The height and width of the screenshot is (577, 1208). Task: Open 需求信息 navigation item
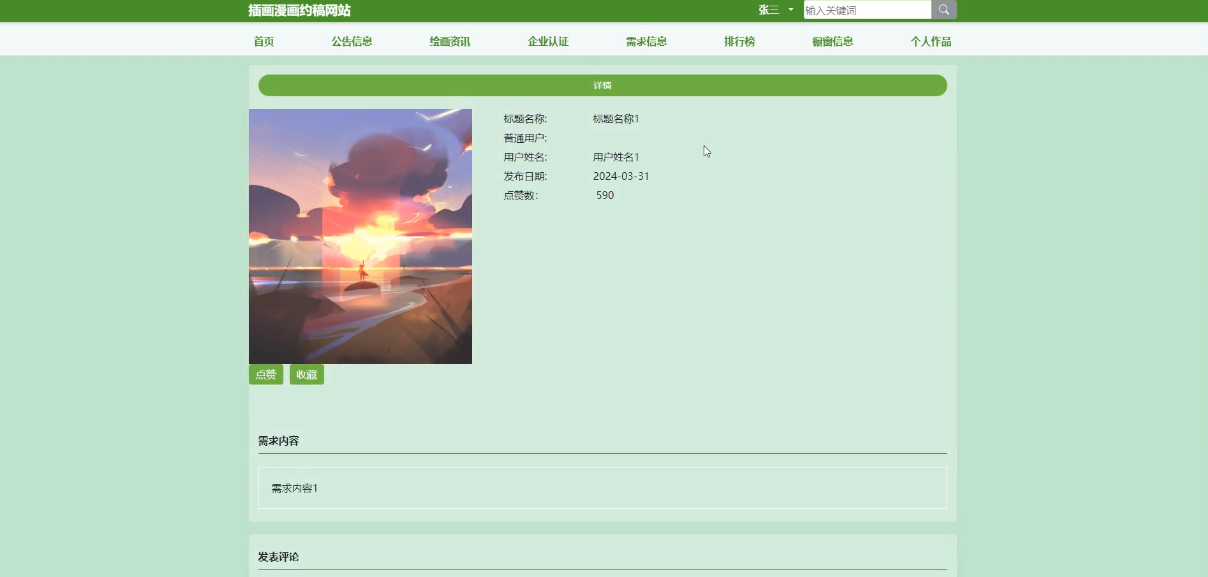646,42
